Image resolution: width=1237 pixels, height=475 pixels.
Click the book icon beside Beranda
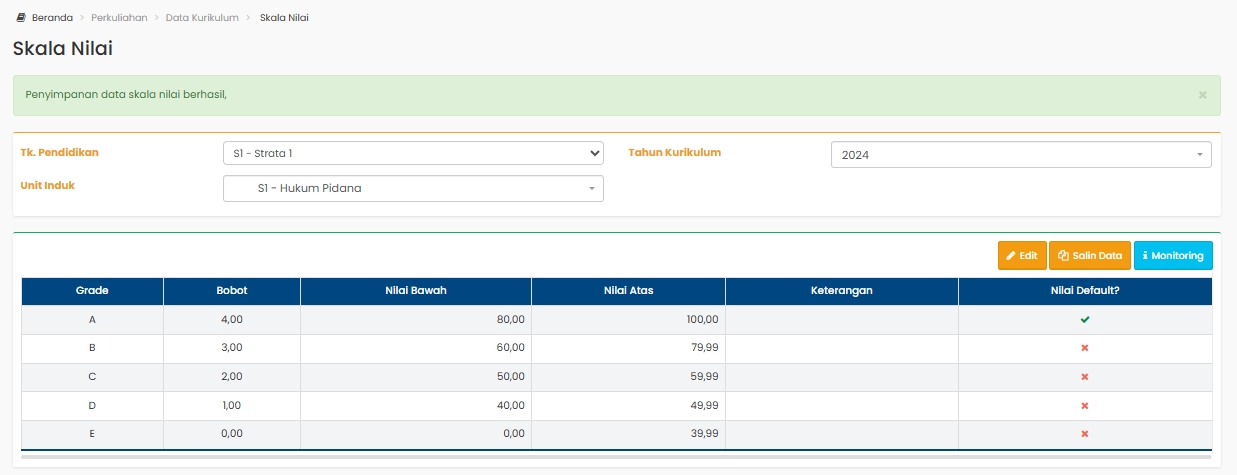21,18
